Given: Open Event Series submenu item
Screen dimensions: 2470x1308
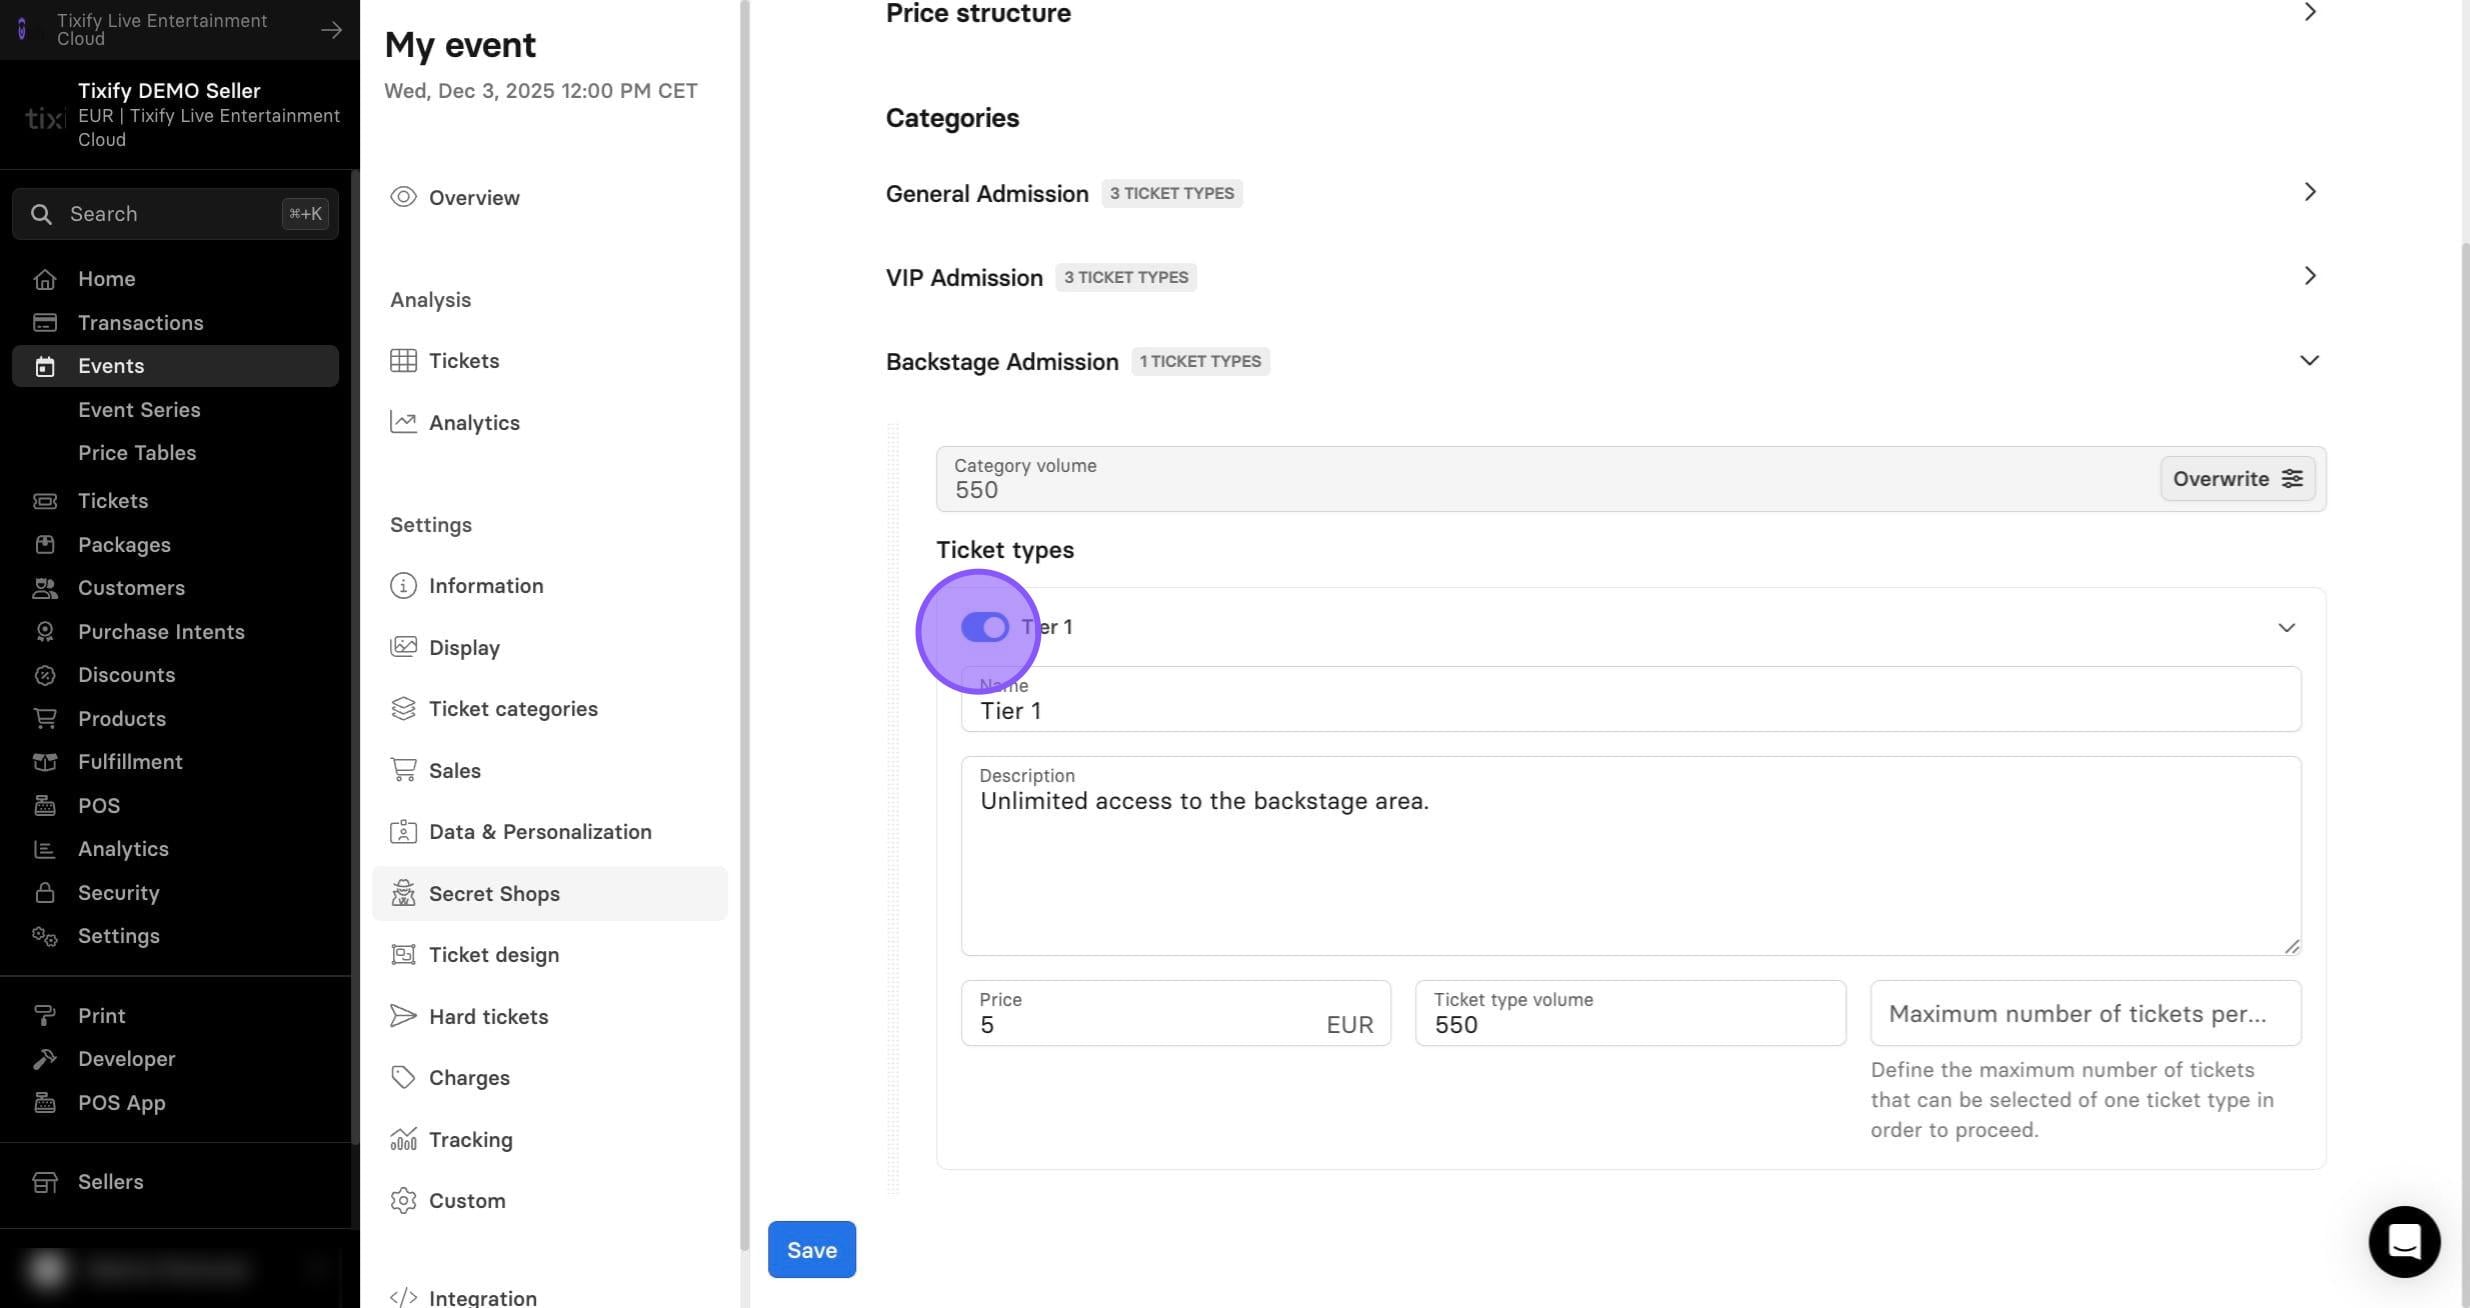Looking at the screenshot, I should tap(139, 410).
